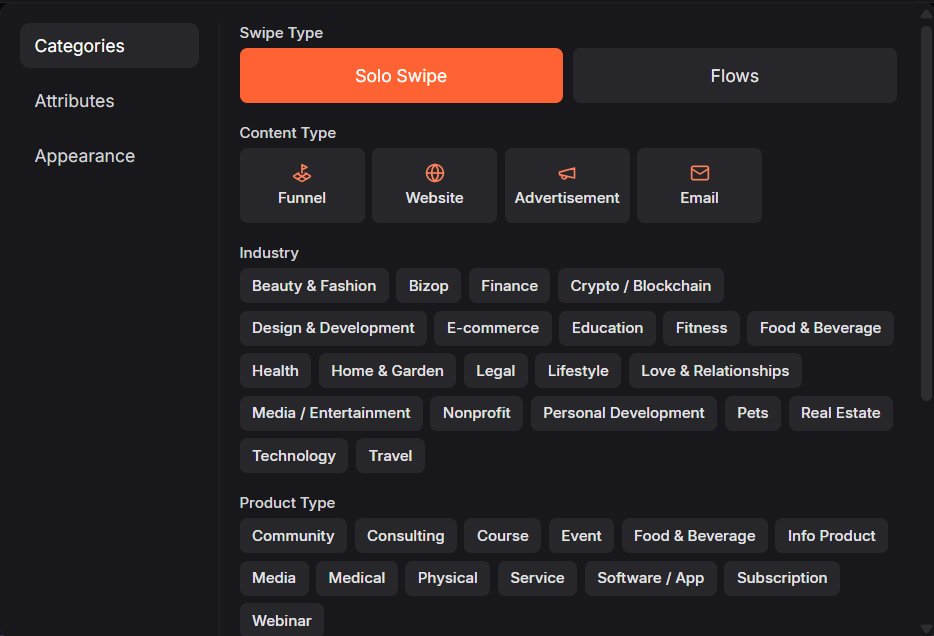Select the Info Product type
This screenshot has height=636, width=934.
(831, 536)
